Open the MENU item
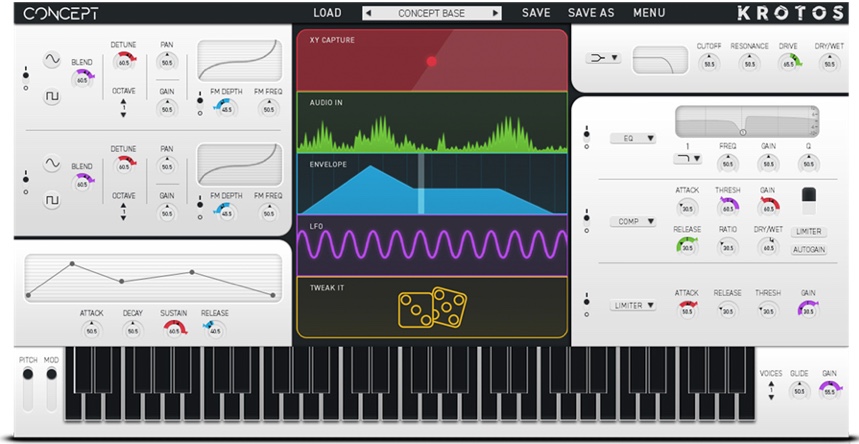Image resolution: width=859 pixels, height=444 pixels. [649, 13]
